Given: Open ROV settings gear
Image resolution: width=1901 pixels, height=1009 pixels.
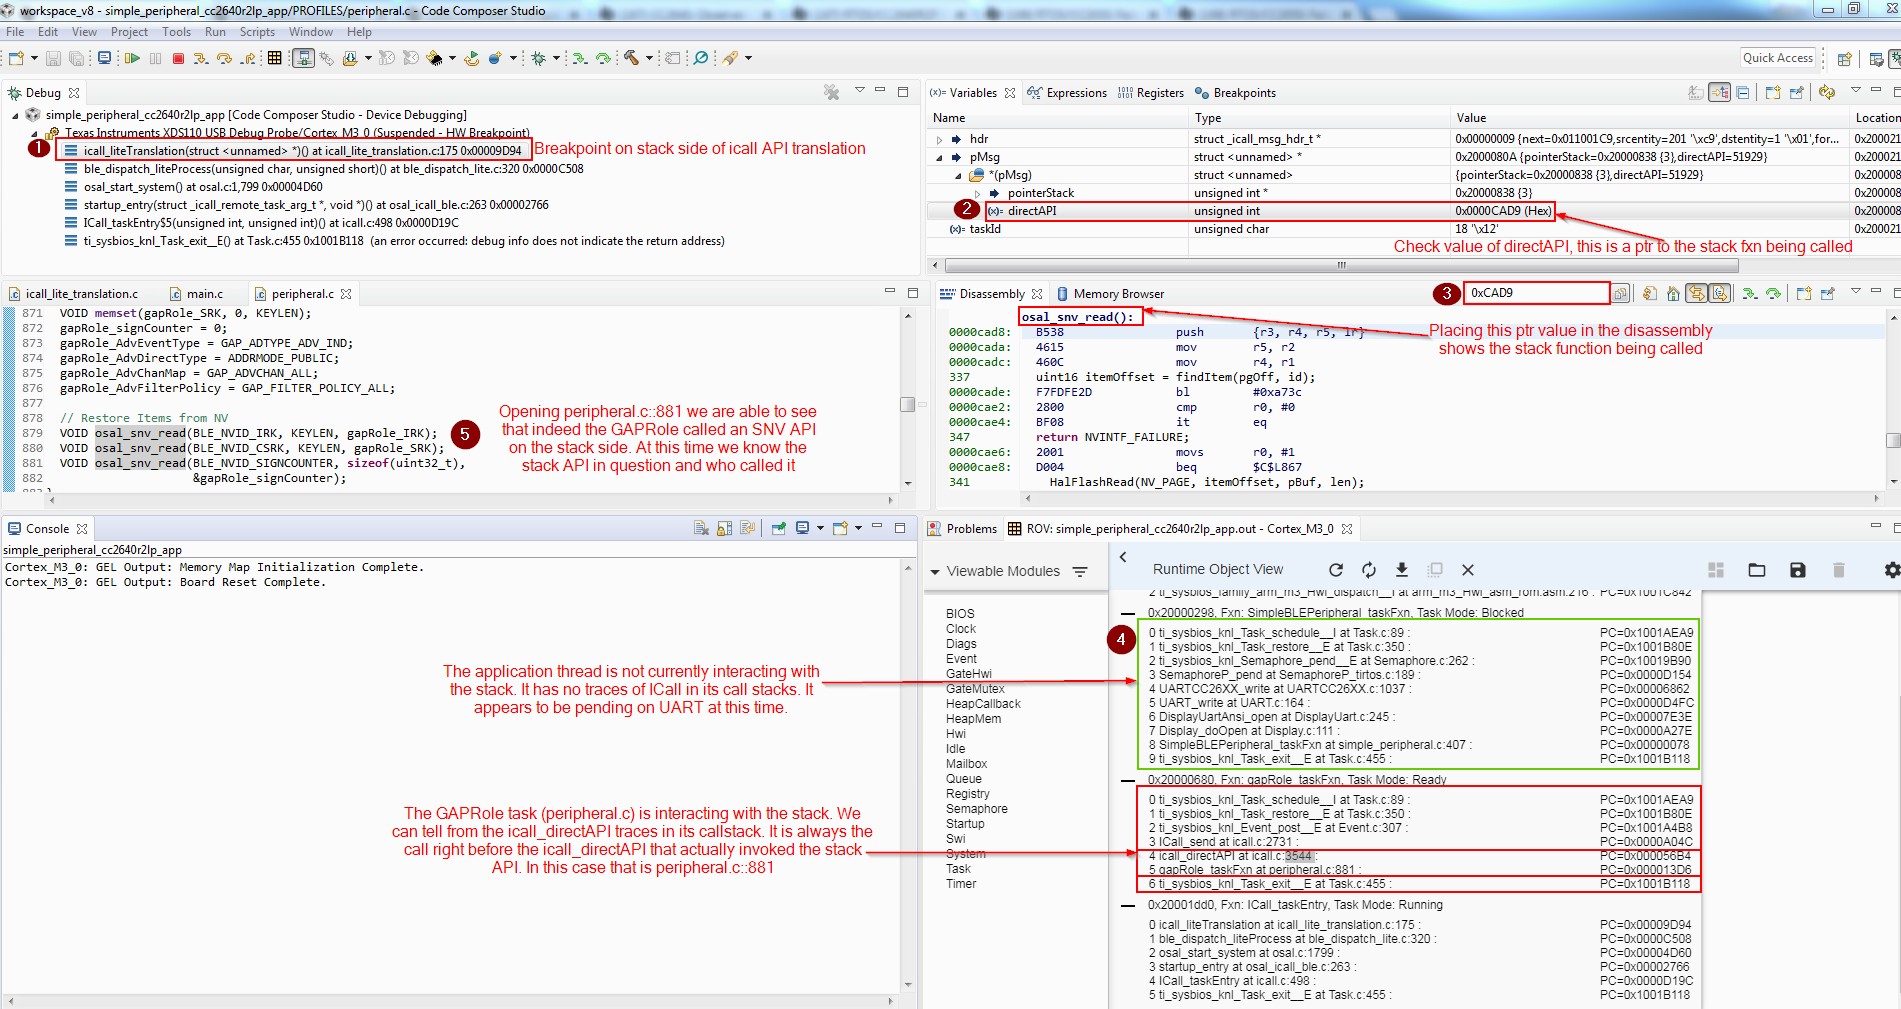Looking at the screenshot, I should coord(1891,570).
